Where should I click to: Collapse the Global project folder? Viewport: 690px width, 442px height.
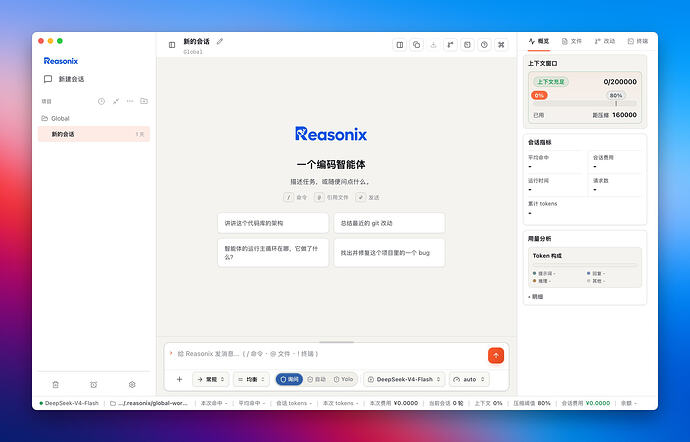55,118
